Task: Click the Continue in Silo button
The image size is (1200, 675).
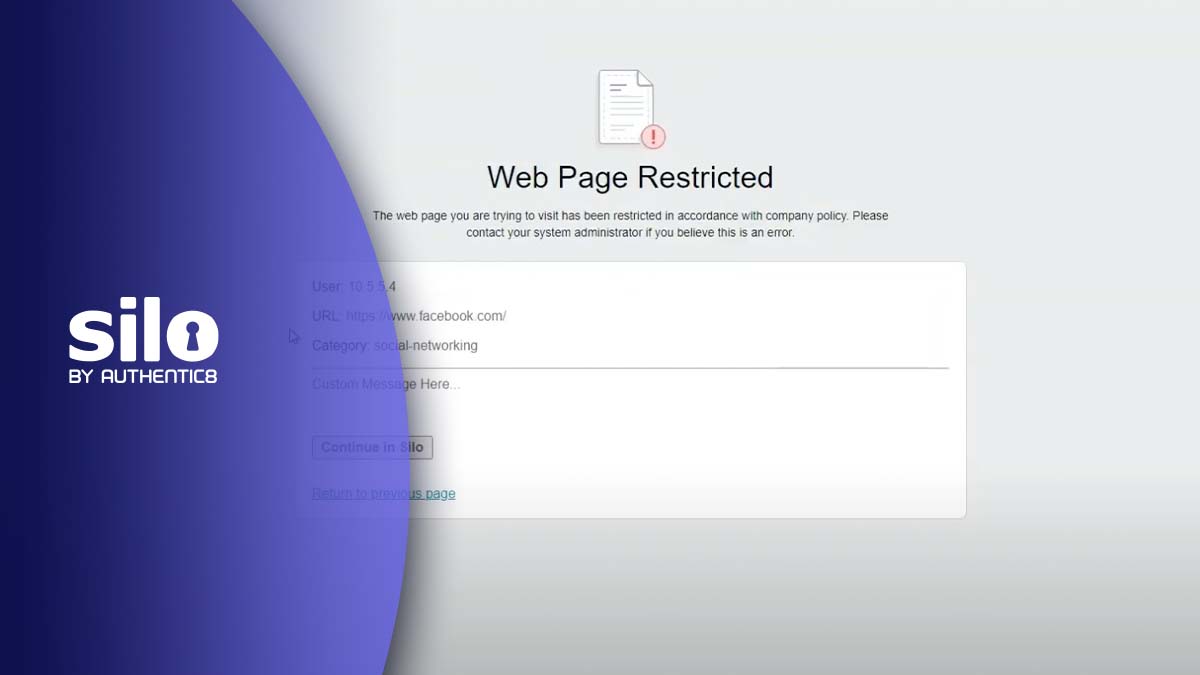Action: 372,447
